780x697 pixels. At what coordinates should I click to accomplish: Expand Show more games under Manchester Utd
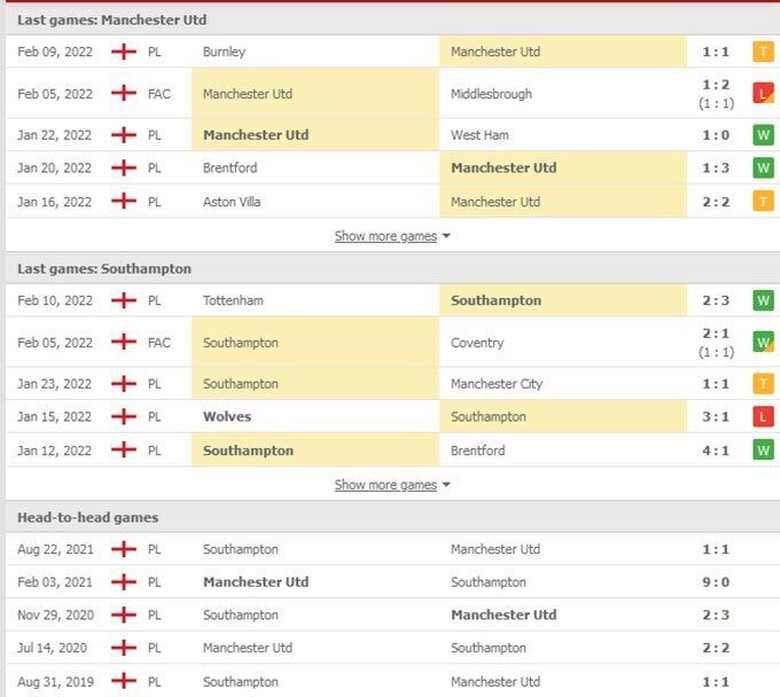[x=385, y=236]
